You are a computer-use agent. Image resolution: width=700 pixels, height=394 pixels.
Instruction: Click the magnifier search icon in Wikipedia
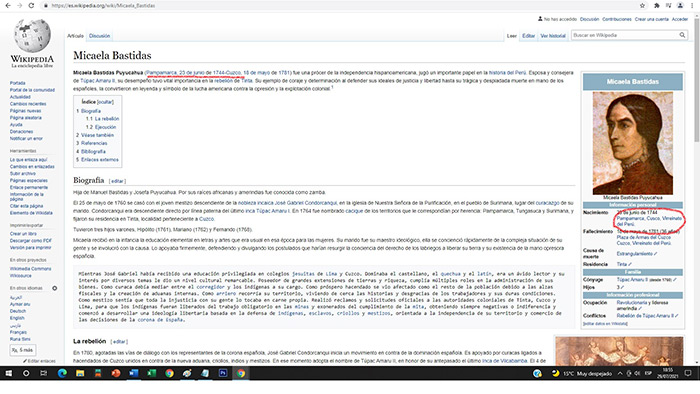point(682,35)
